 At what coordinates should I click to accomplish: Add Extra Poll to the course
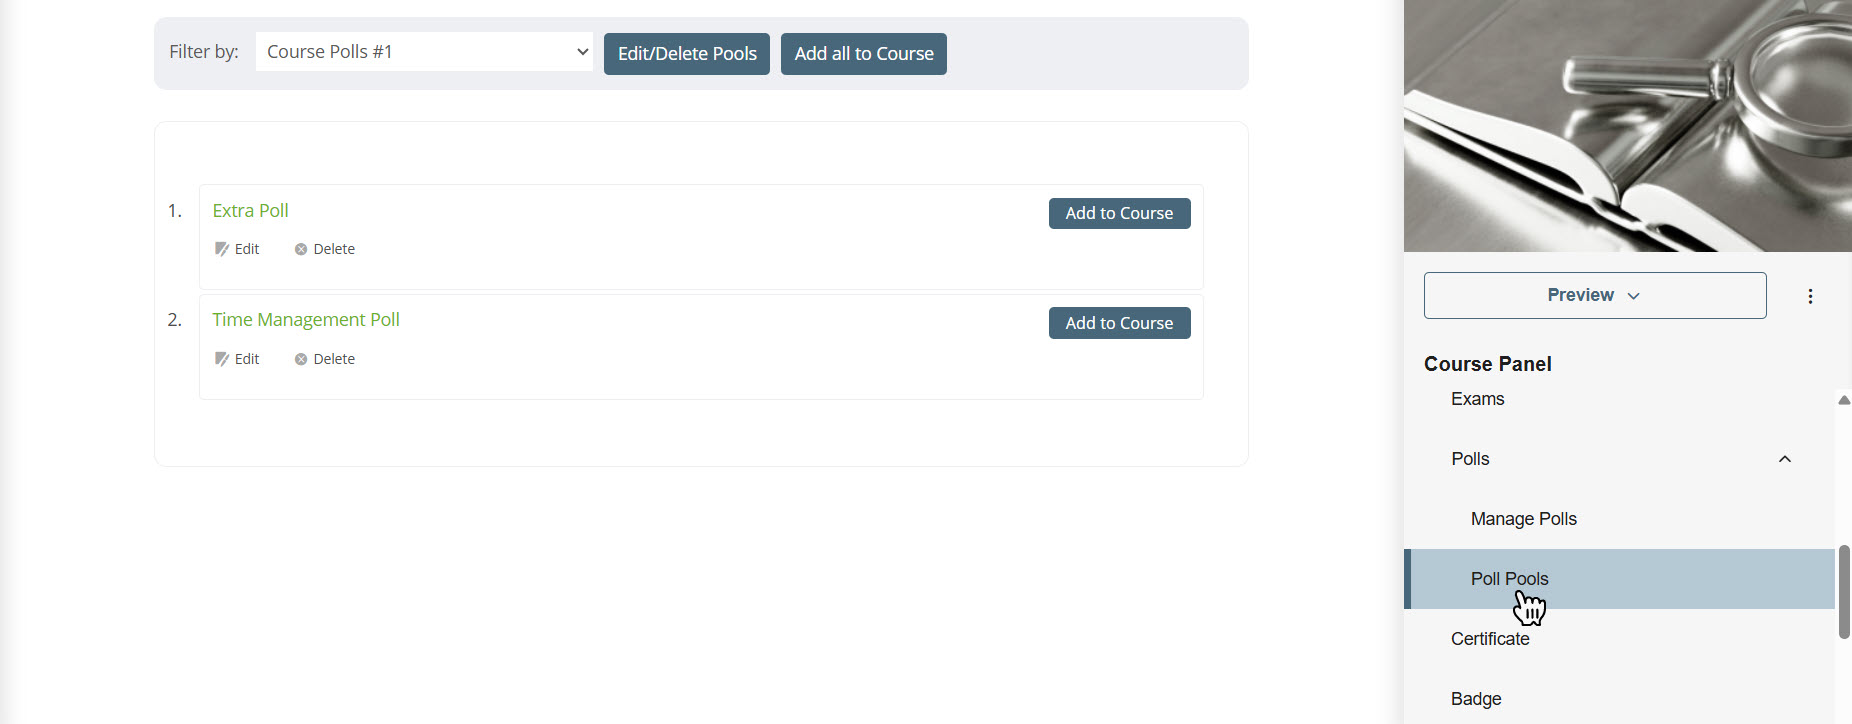(x=1119, y=213)
